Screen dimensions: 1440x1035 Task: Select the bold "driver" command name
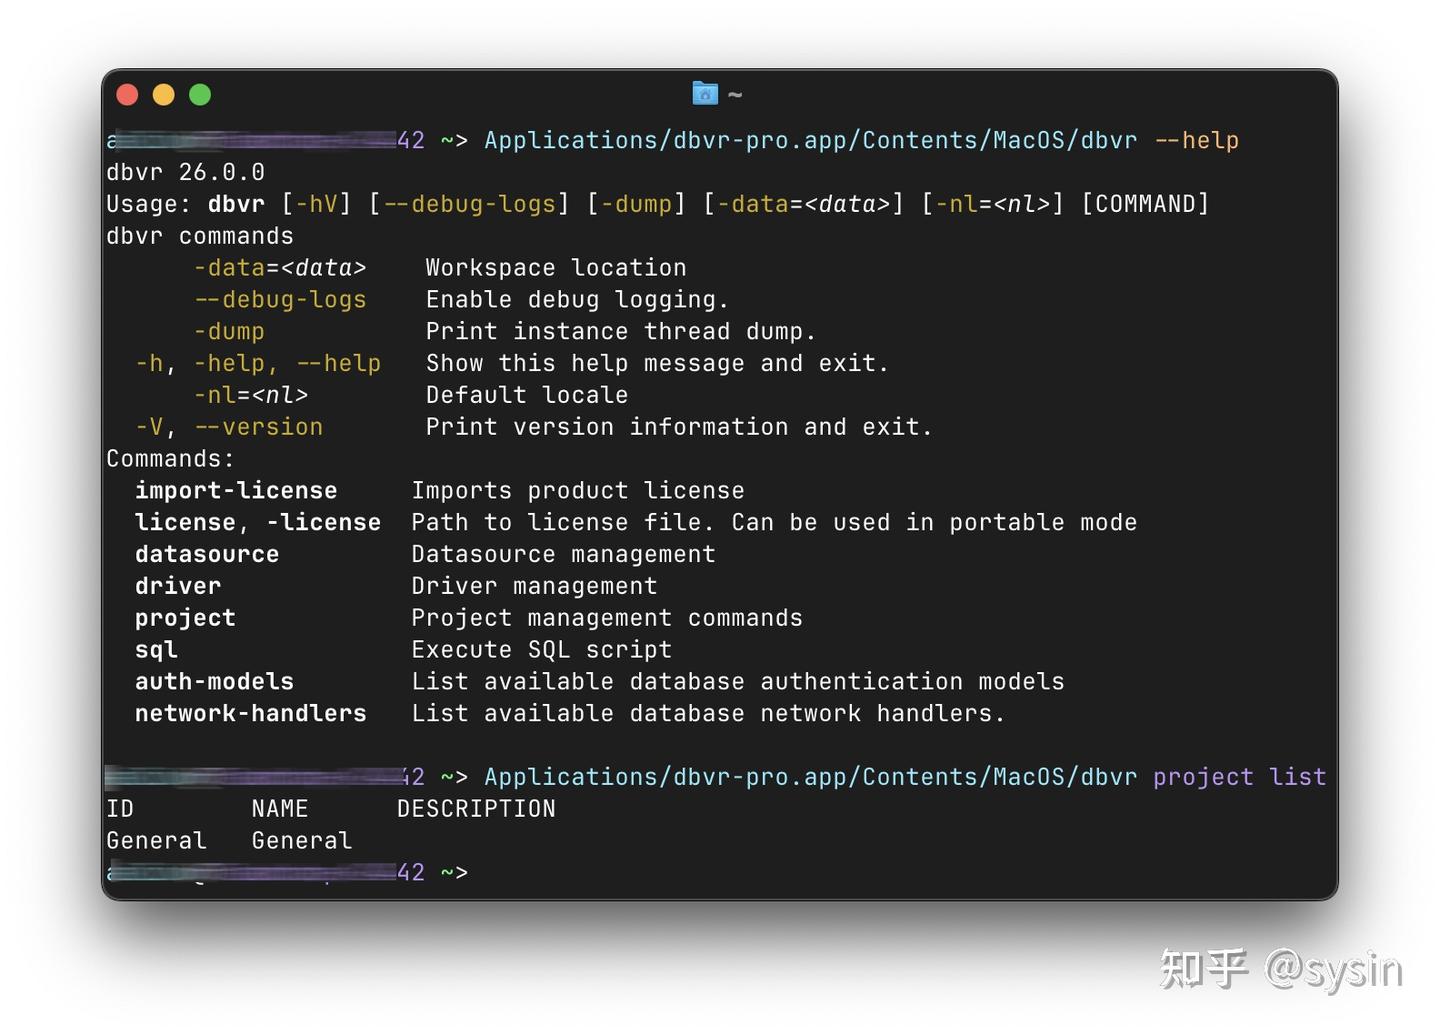tap(178, 586)
